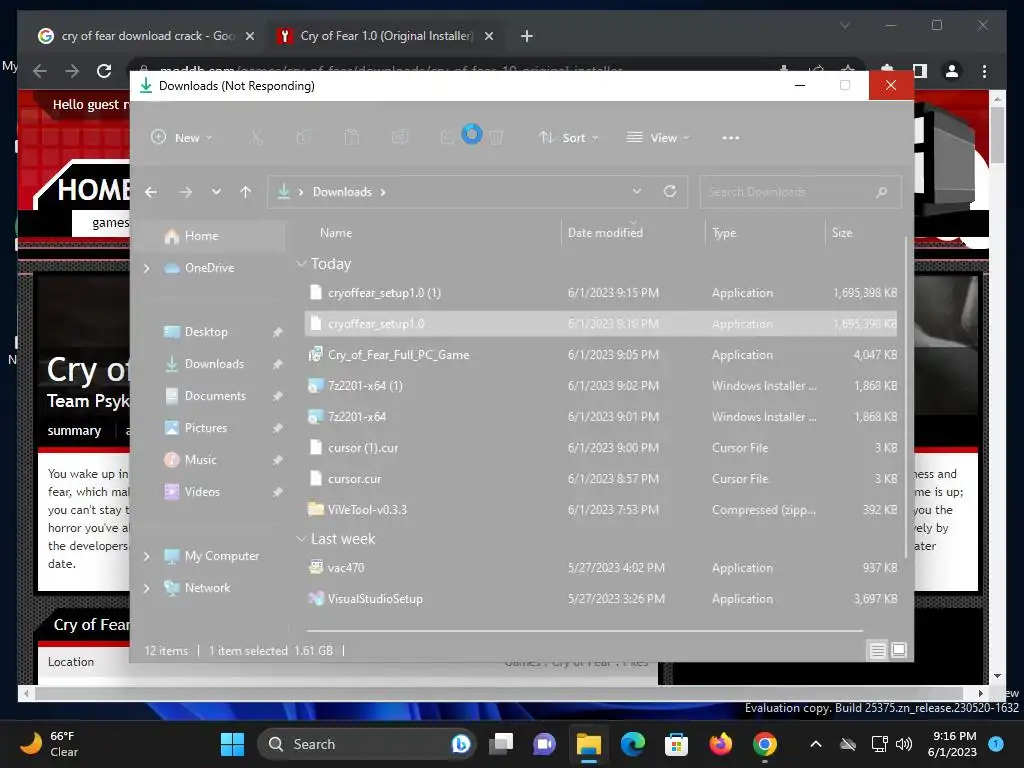Open Microsoft Edge from the taskbar
The width and height of the screenshot is (1024, 768).
pos(632,744)
